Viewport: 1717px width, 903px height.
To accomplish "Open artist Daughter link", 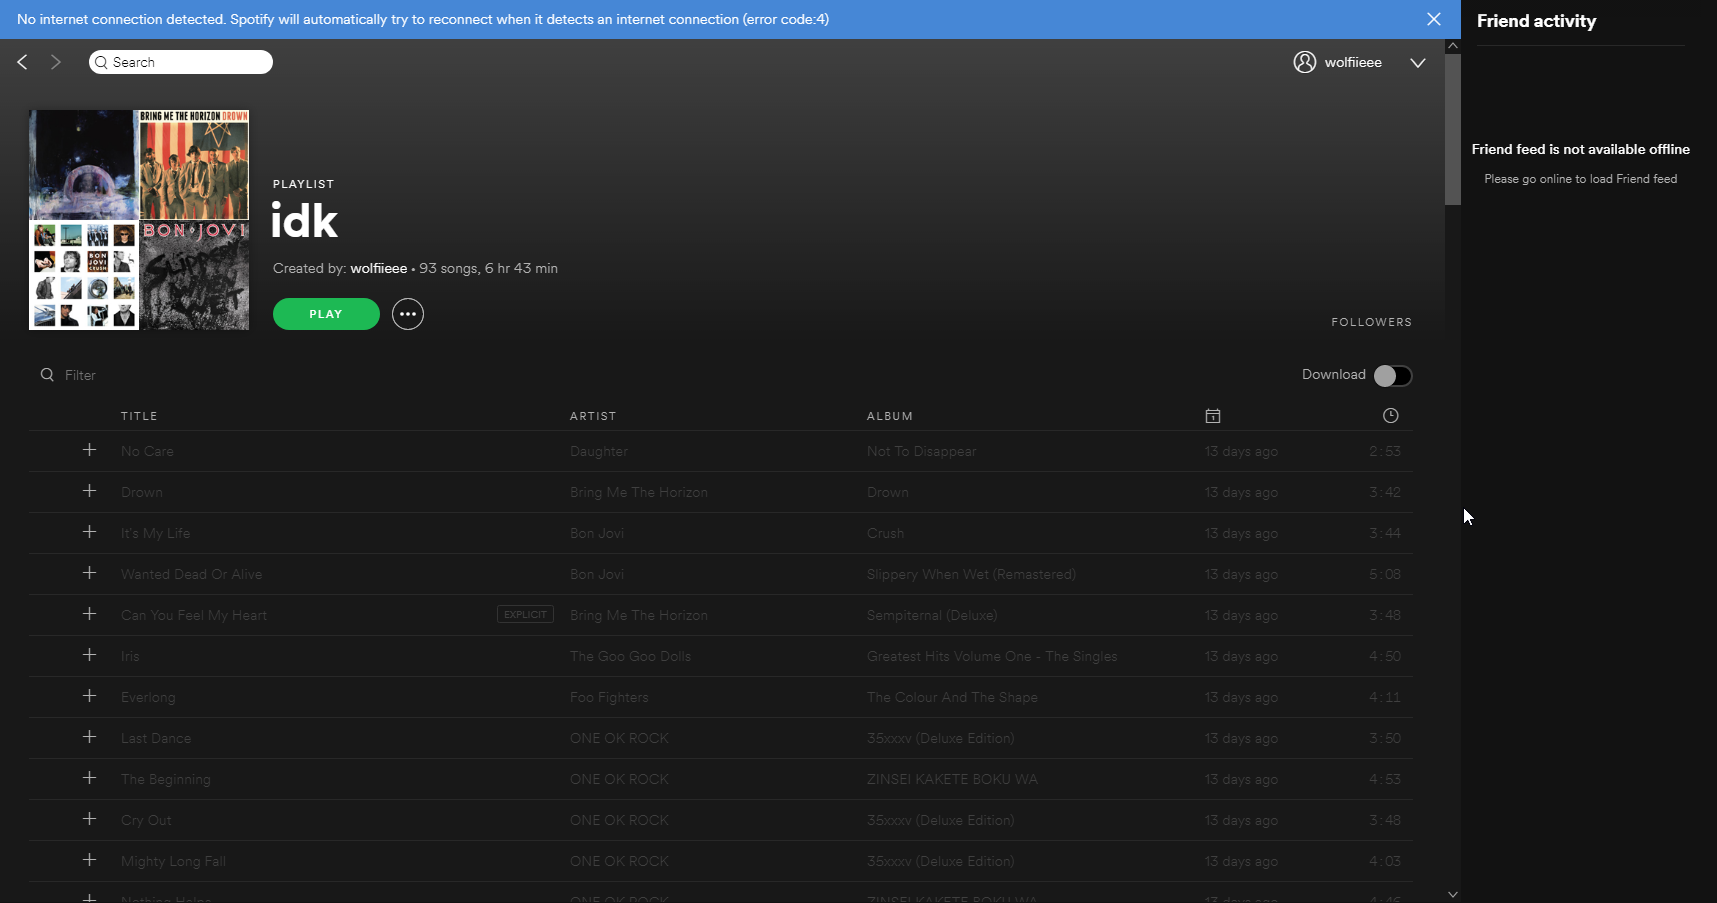I will coord(599,451).
